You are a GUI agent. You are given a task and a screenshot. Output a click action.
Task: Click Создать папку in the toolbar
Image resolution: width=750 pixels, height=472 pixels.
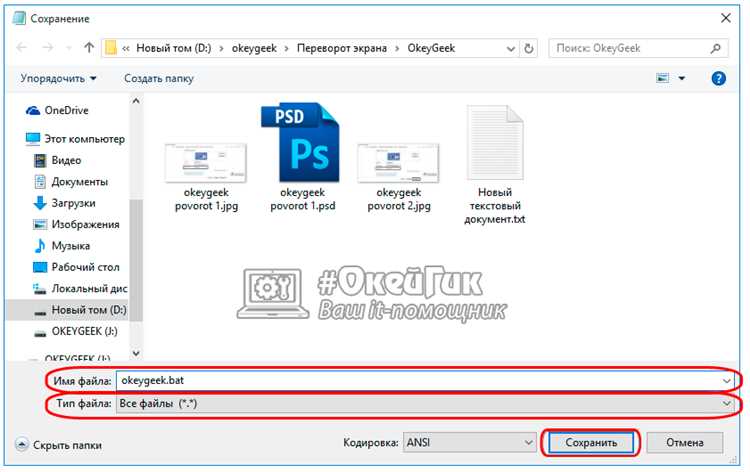(x=159, y=78)
